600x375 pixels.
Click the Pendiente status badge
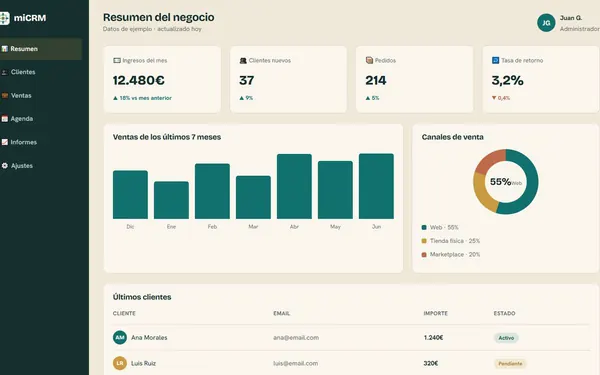tap(510, 364)
